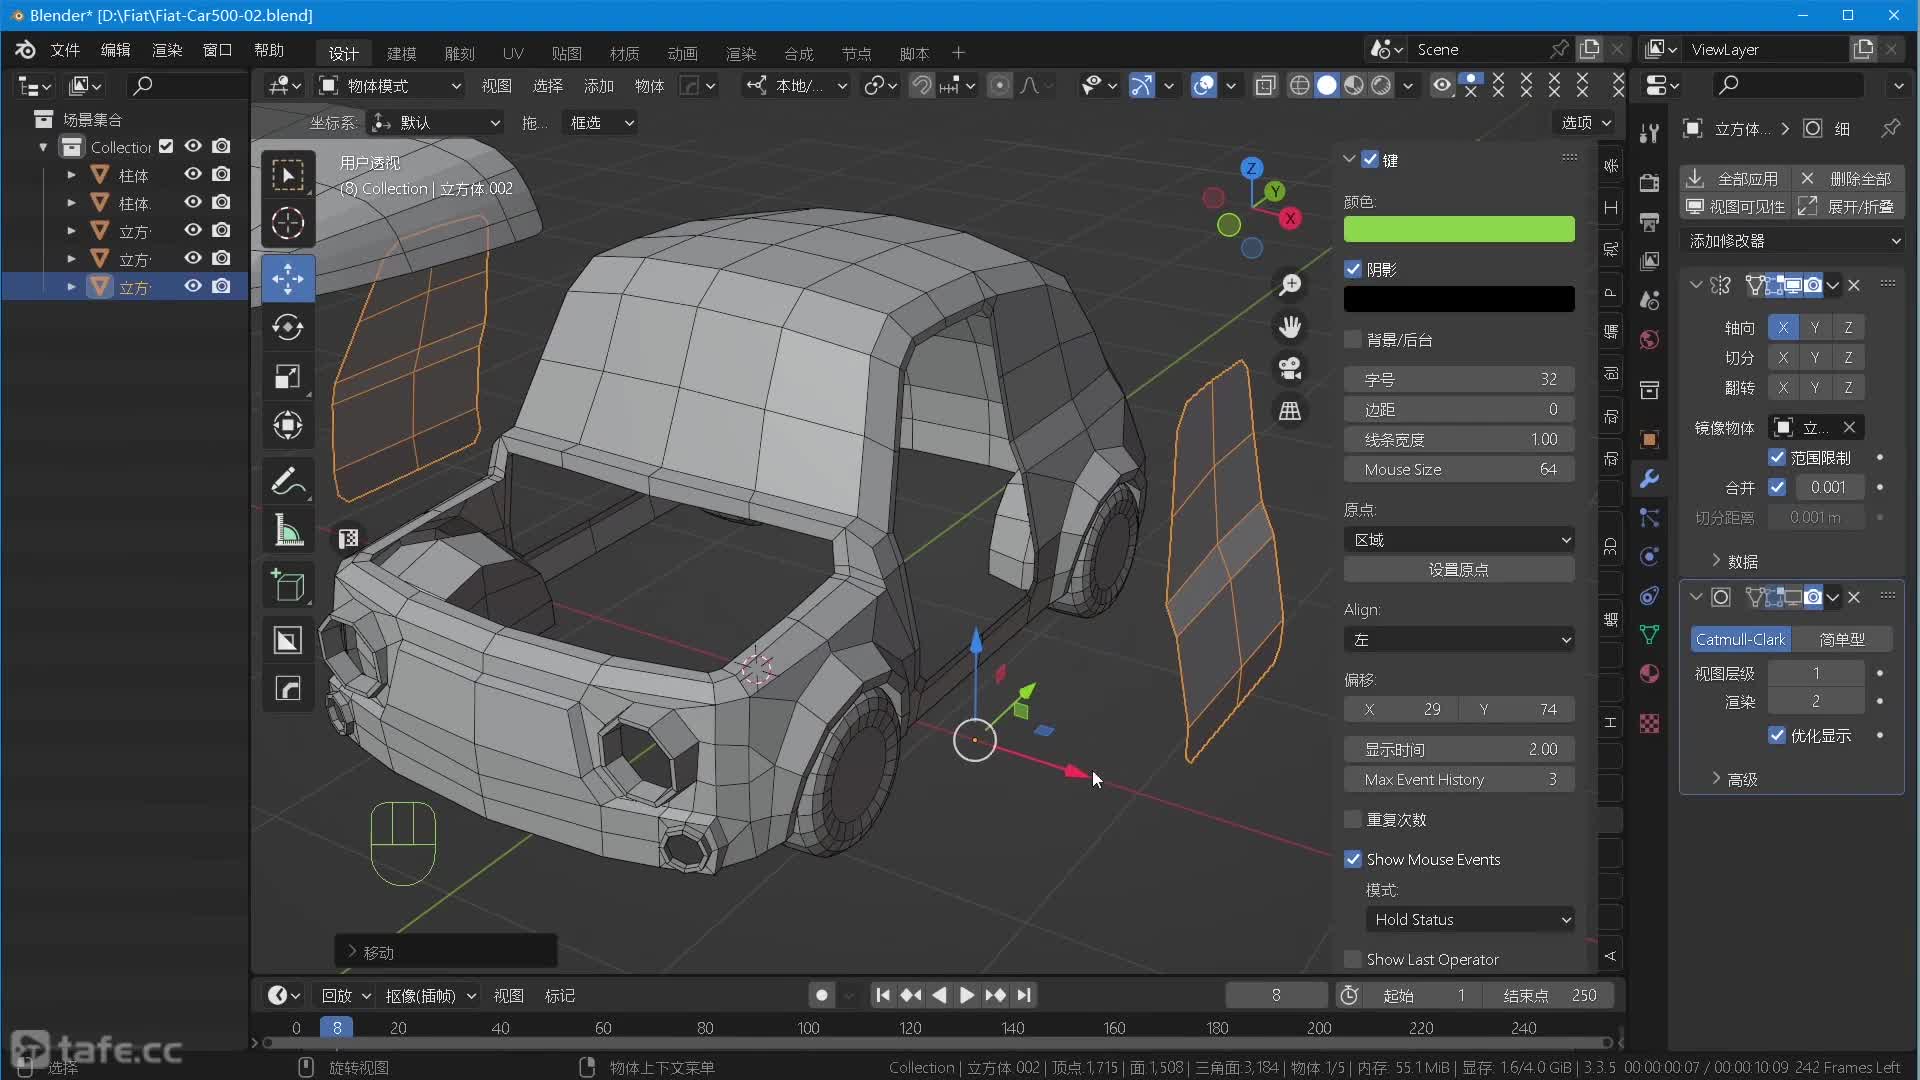Click the 字号 value slider
1920x1080 pixels.
tap(1459, 379)
